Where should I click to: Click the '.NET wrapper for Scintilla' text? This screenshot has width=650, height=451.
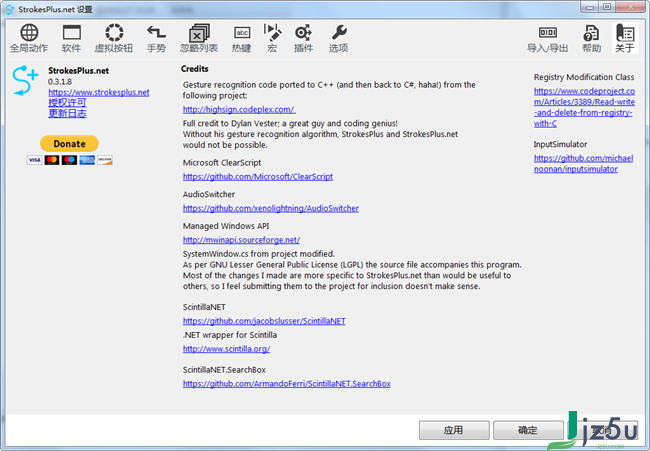(x=230, y=335)
